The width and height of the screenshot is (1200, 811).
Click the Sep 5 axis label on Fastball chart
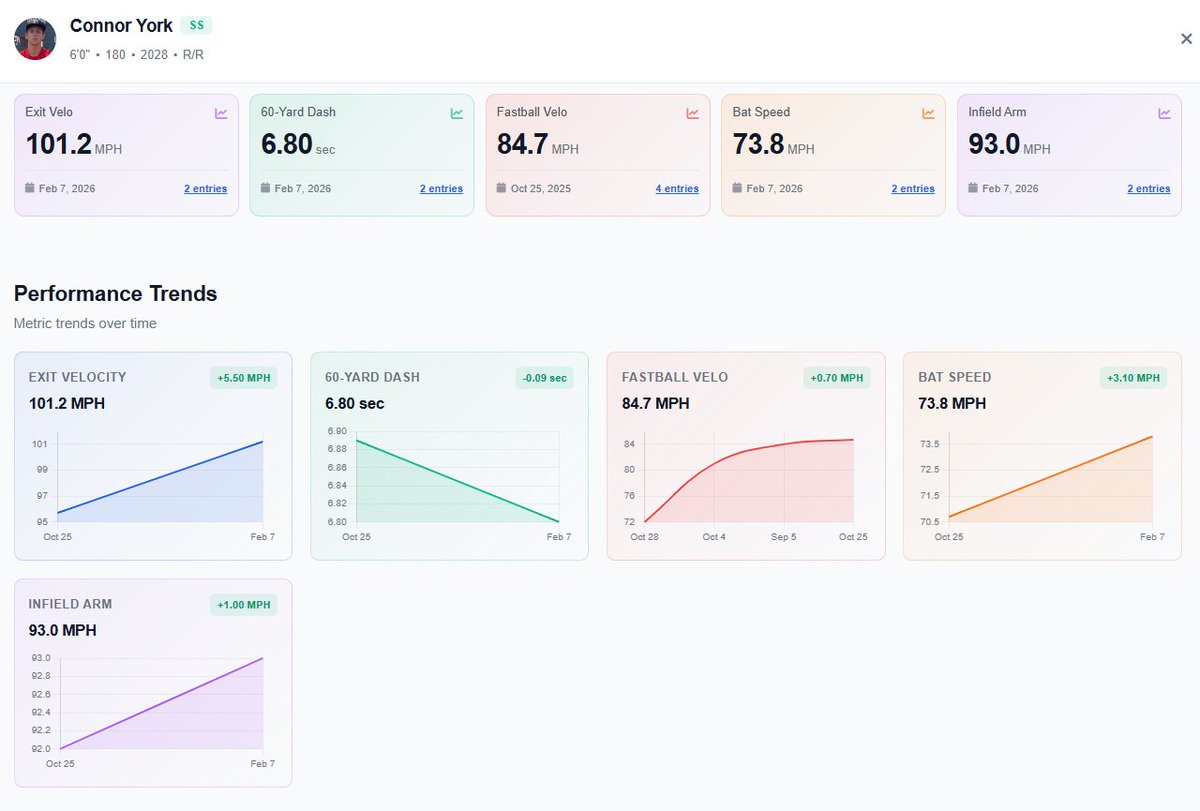[x=784, y=537]
